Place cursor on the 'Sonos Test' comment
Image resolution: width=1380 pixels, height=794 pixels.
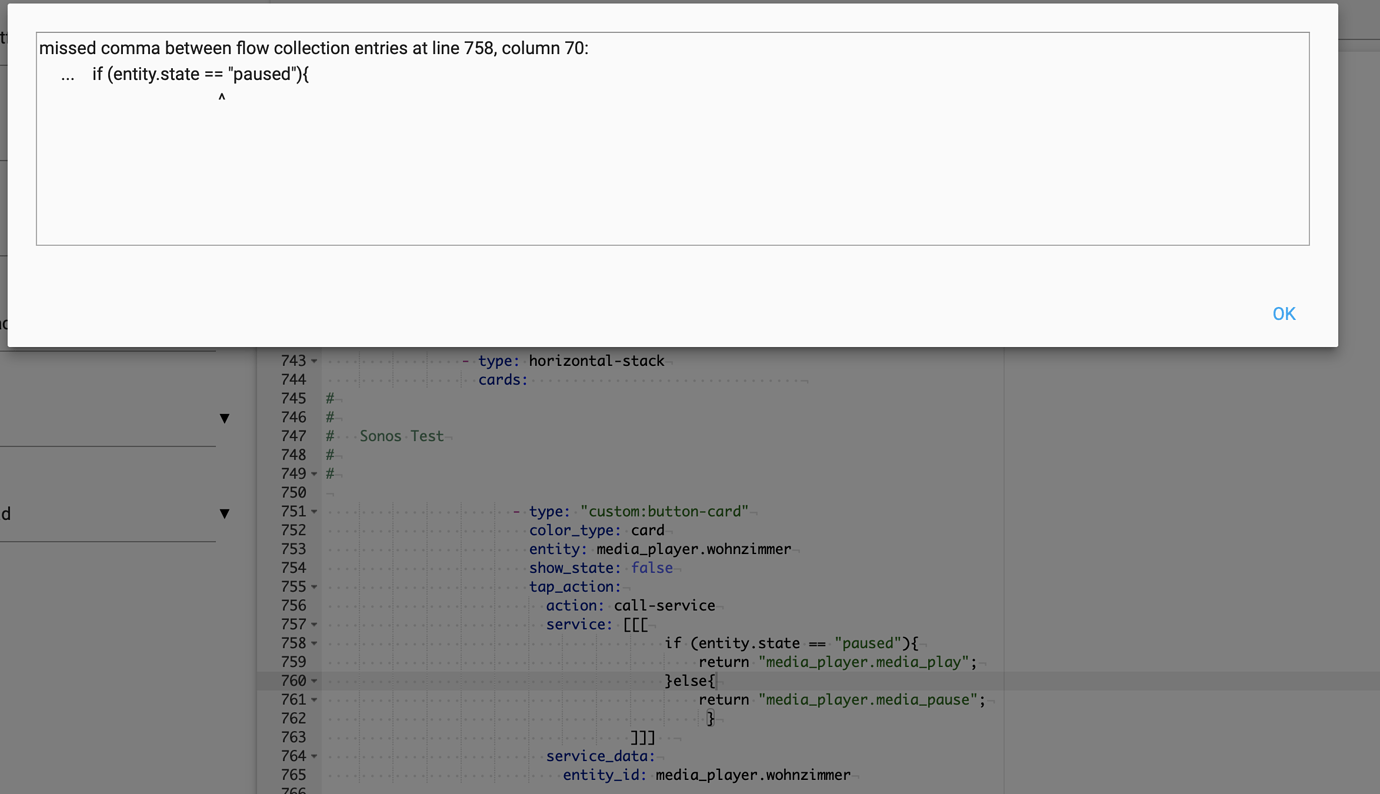click(x=401, y=436)
